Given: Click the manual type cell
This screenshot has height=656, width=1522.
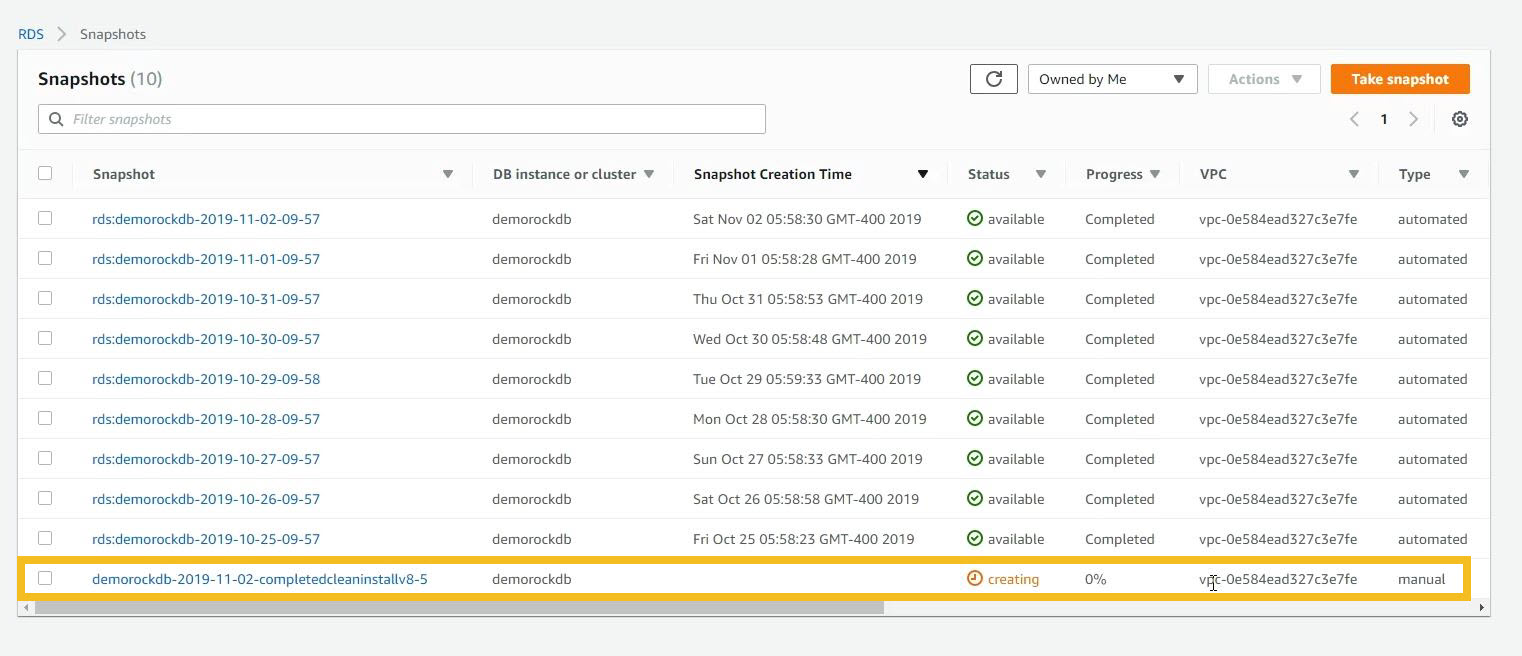Looking at the screenshot, I should [1421, 579].
